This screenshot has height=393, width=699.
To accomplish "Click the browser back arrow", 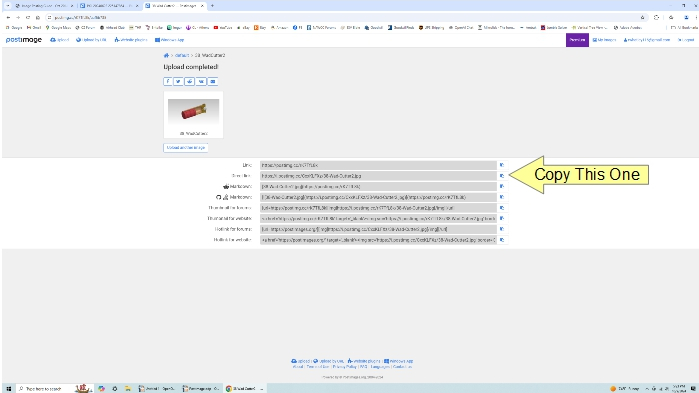I will tap(8, 17).
